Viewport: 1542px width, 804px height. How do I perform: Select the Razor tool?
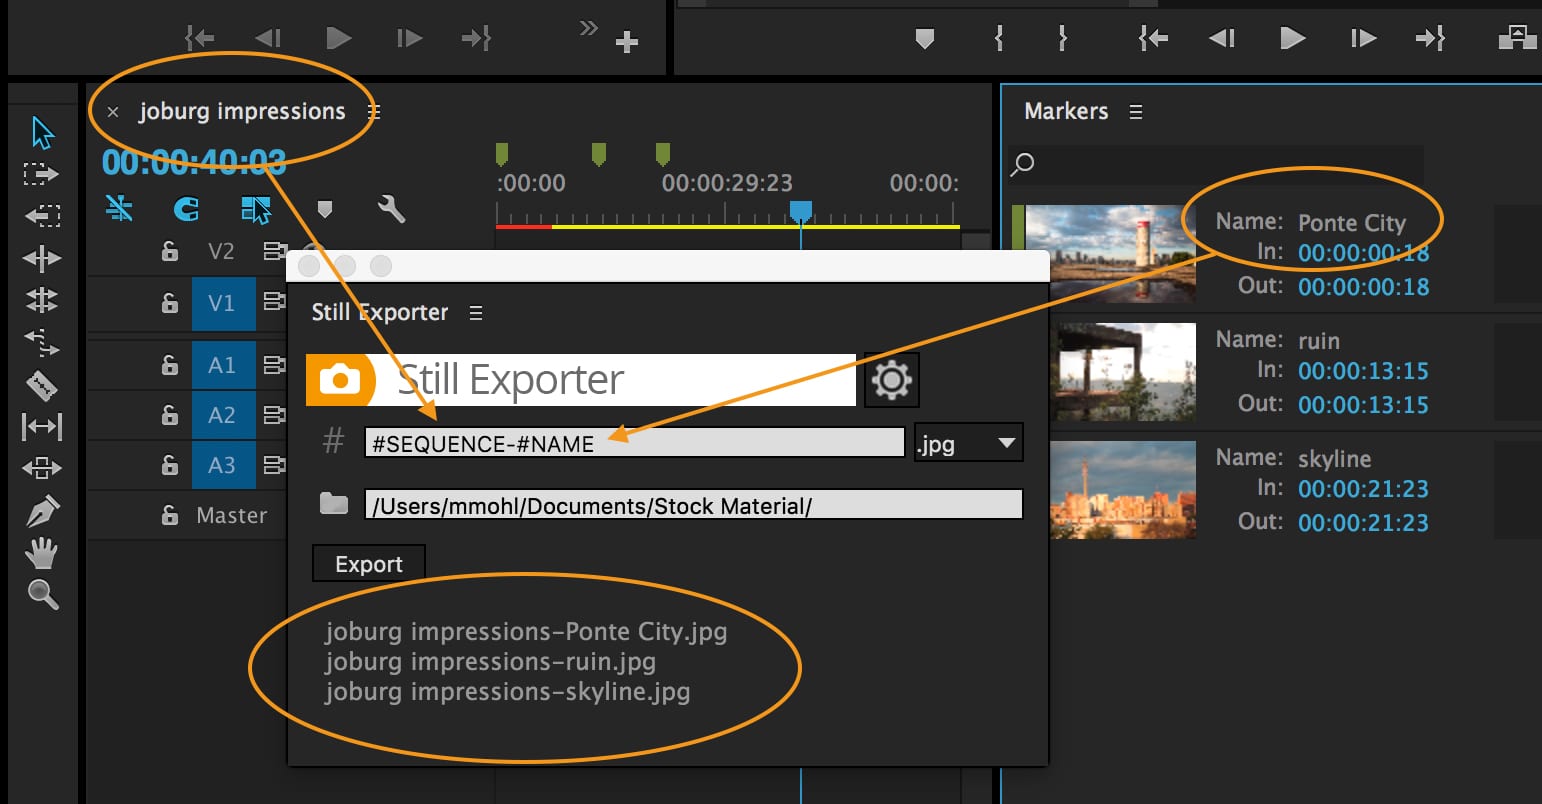click(41, 385)
